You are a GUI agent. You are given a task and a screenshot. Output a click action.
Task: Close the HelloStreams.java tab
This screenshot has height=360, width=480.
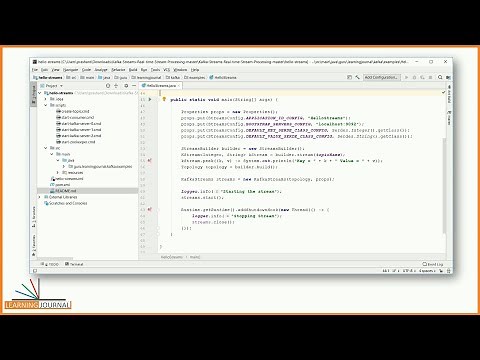179,86
